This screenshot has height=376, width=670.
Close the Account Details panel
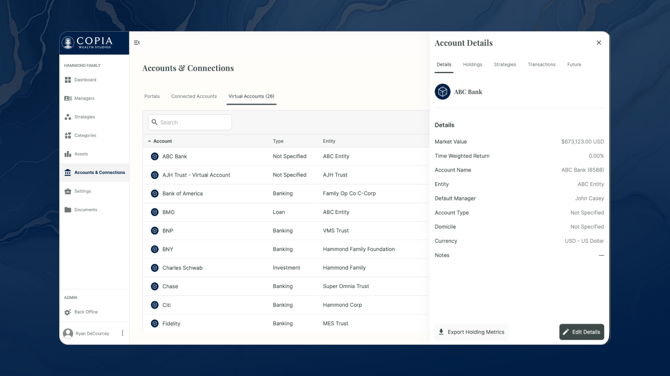click(599, 43)
